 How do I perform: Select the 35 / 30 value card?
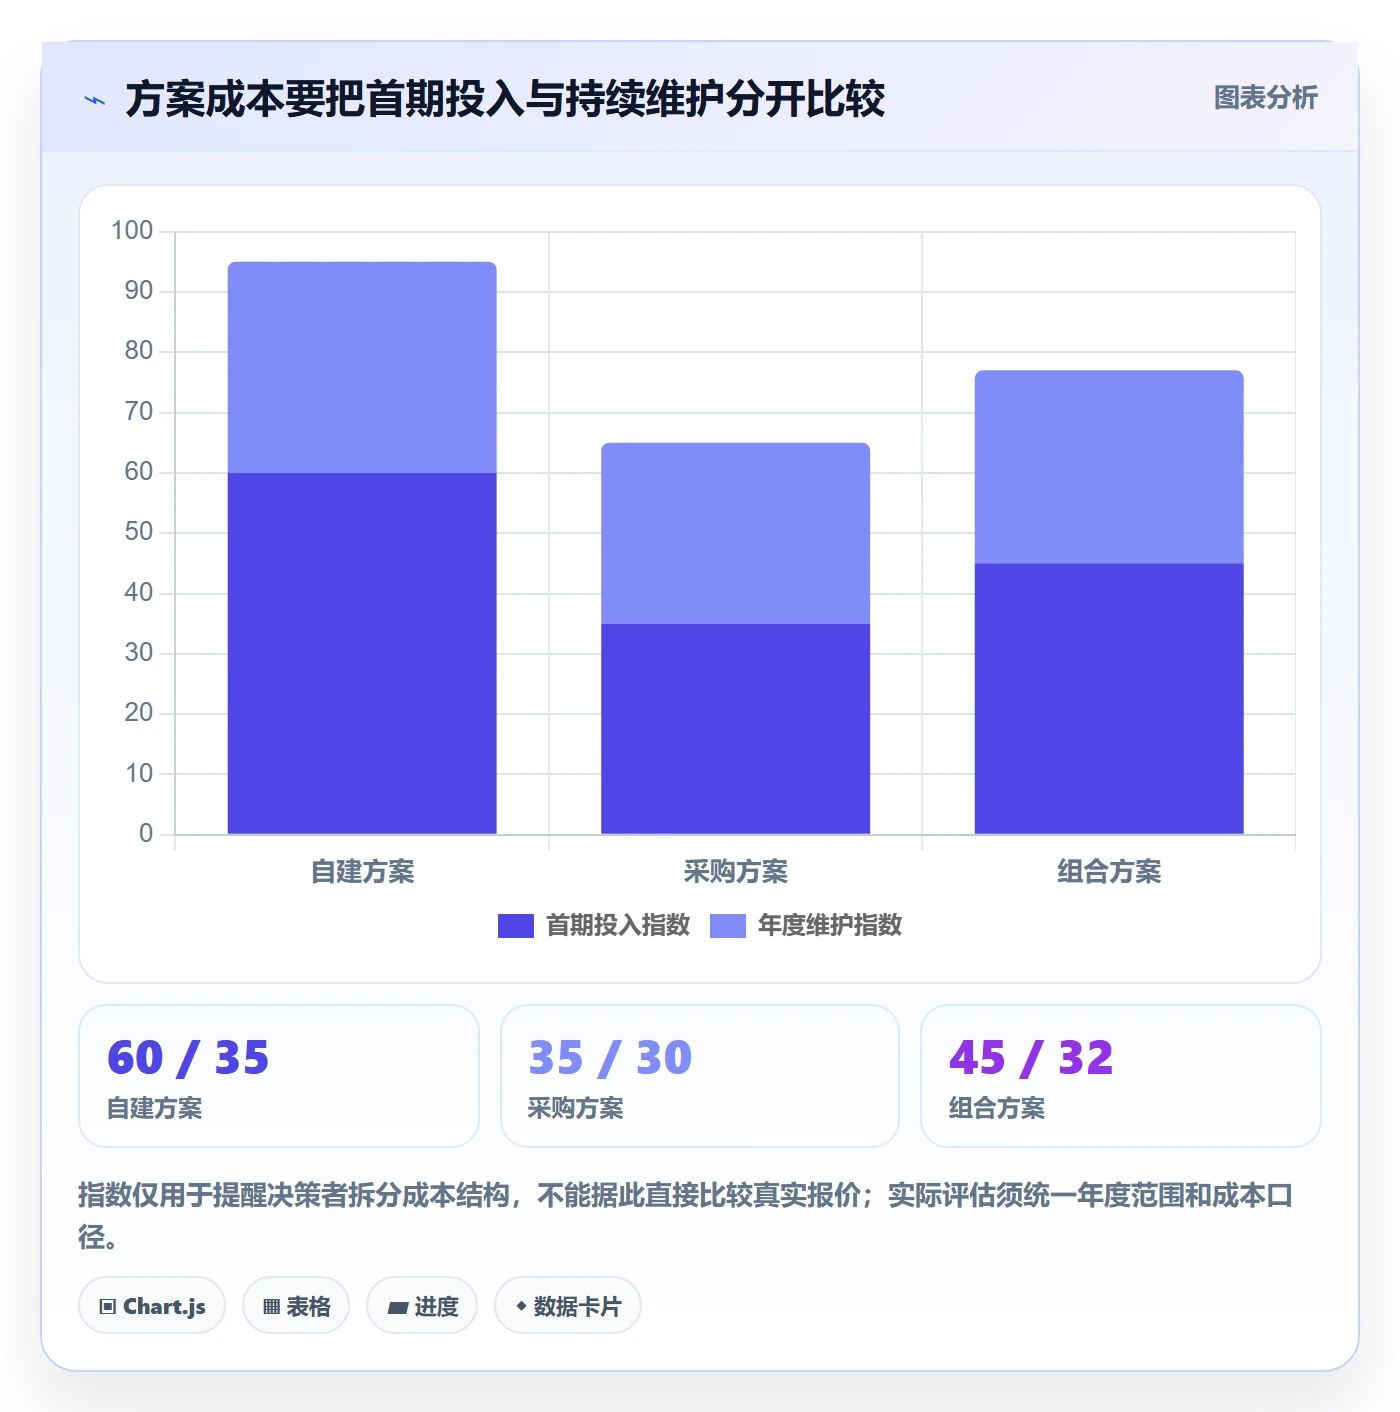point(700,1076)
